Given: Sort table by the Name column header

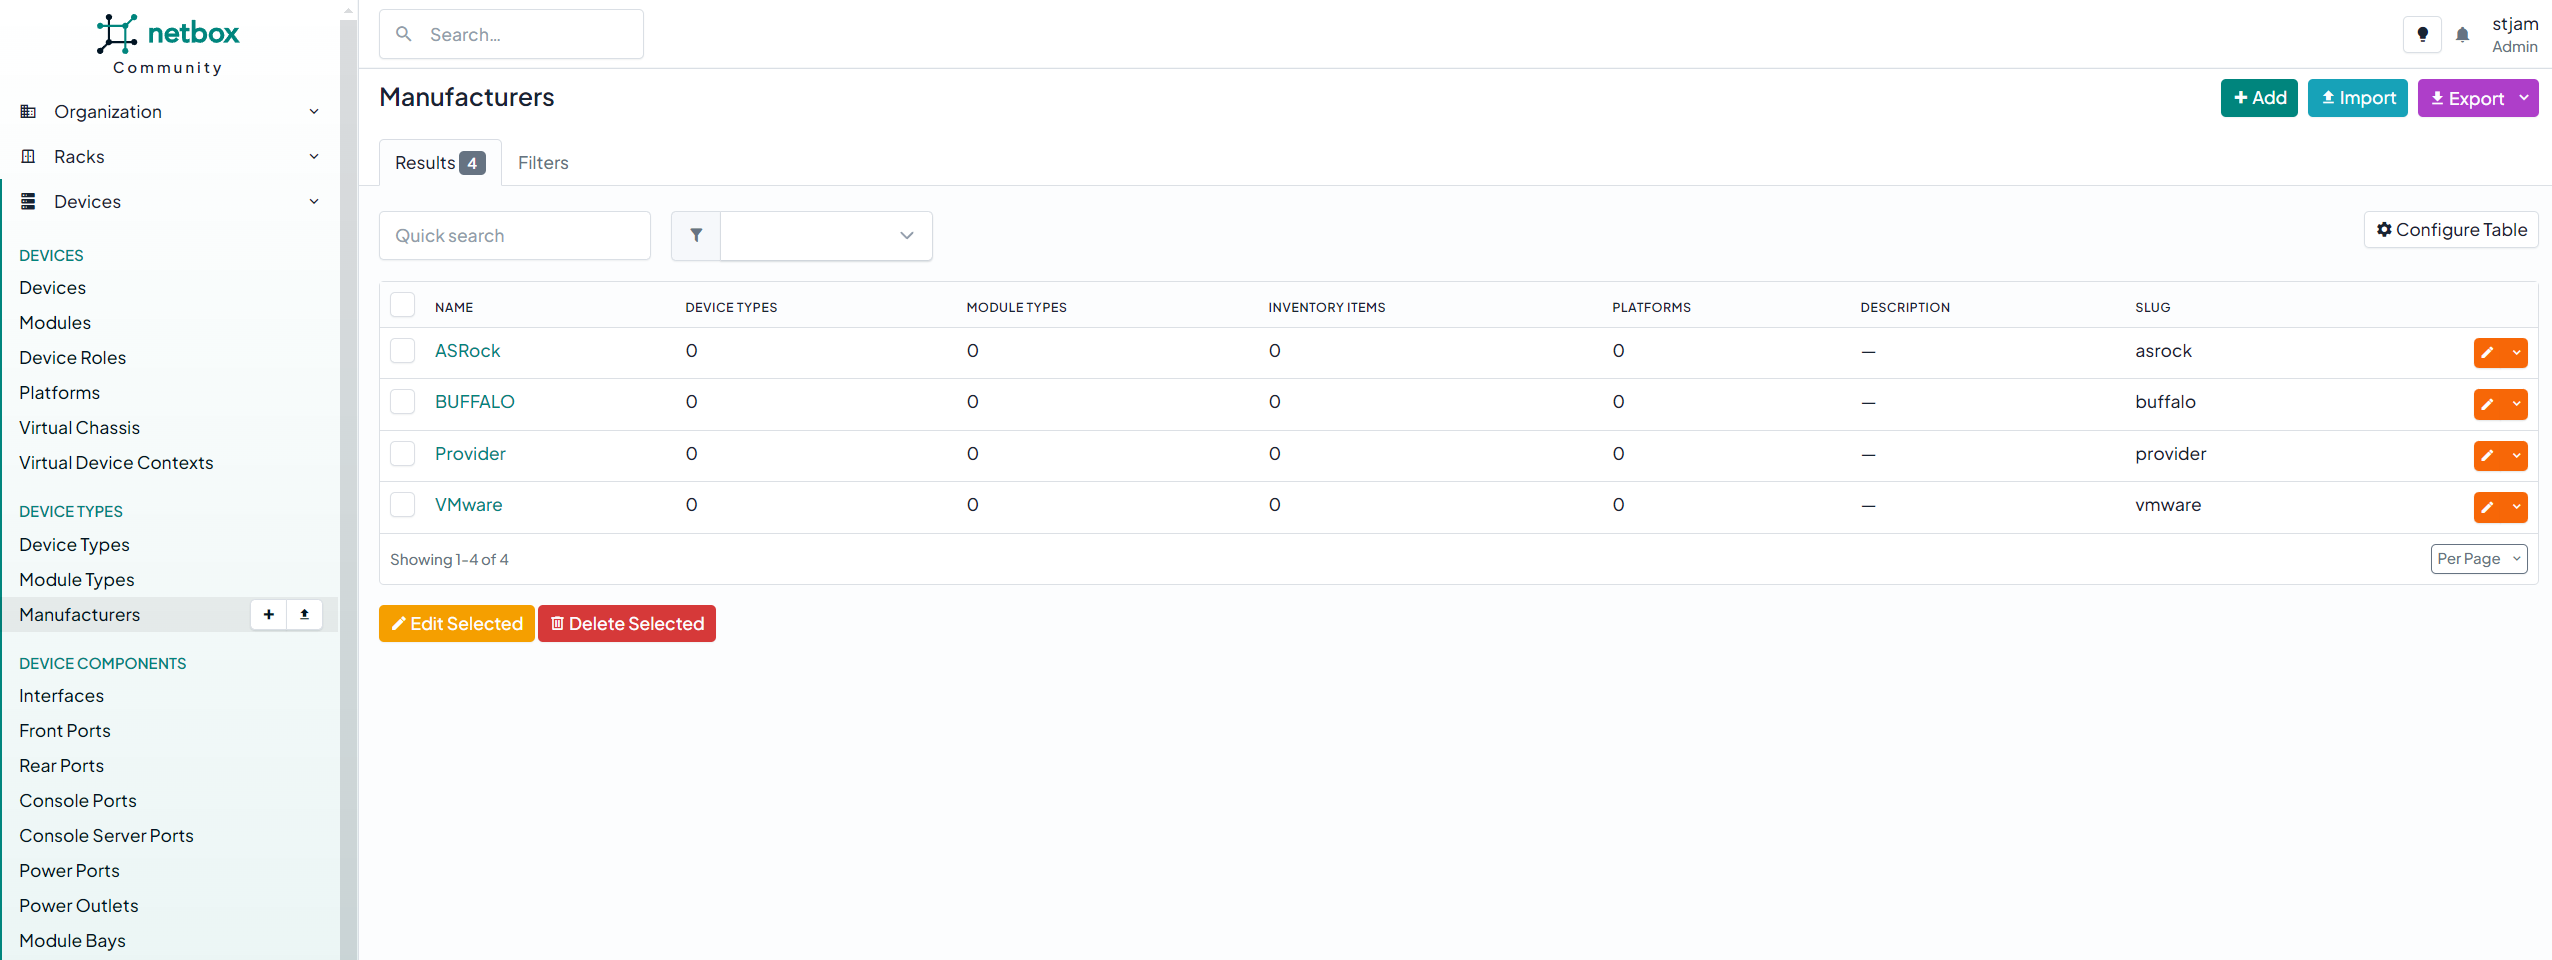Looking at the screenshot, I should click(454, 307).
